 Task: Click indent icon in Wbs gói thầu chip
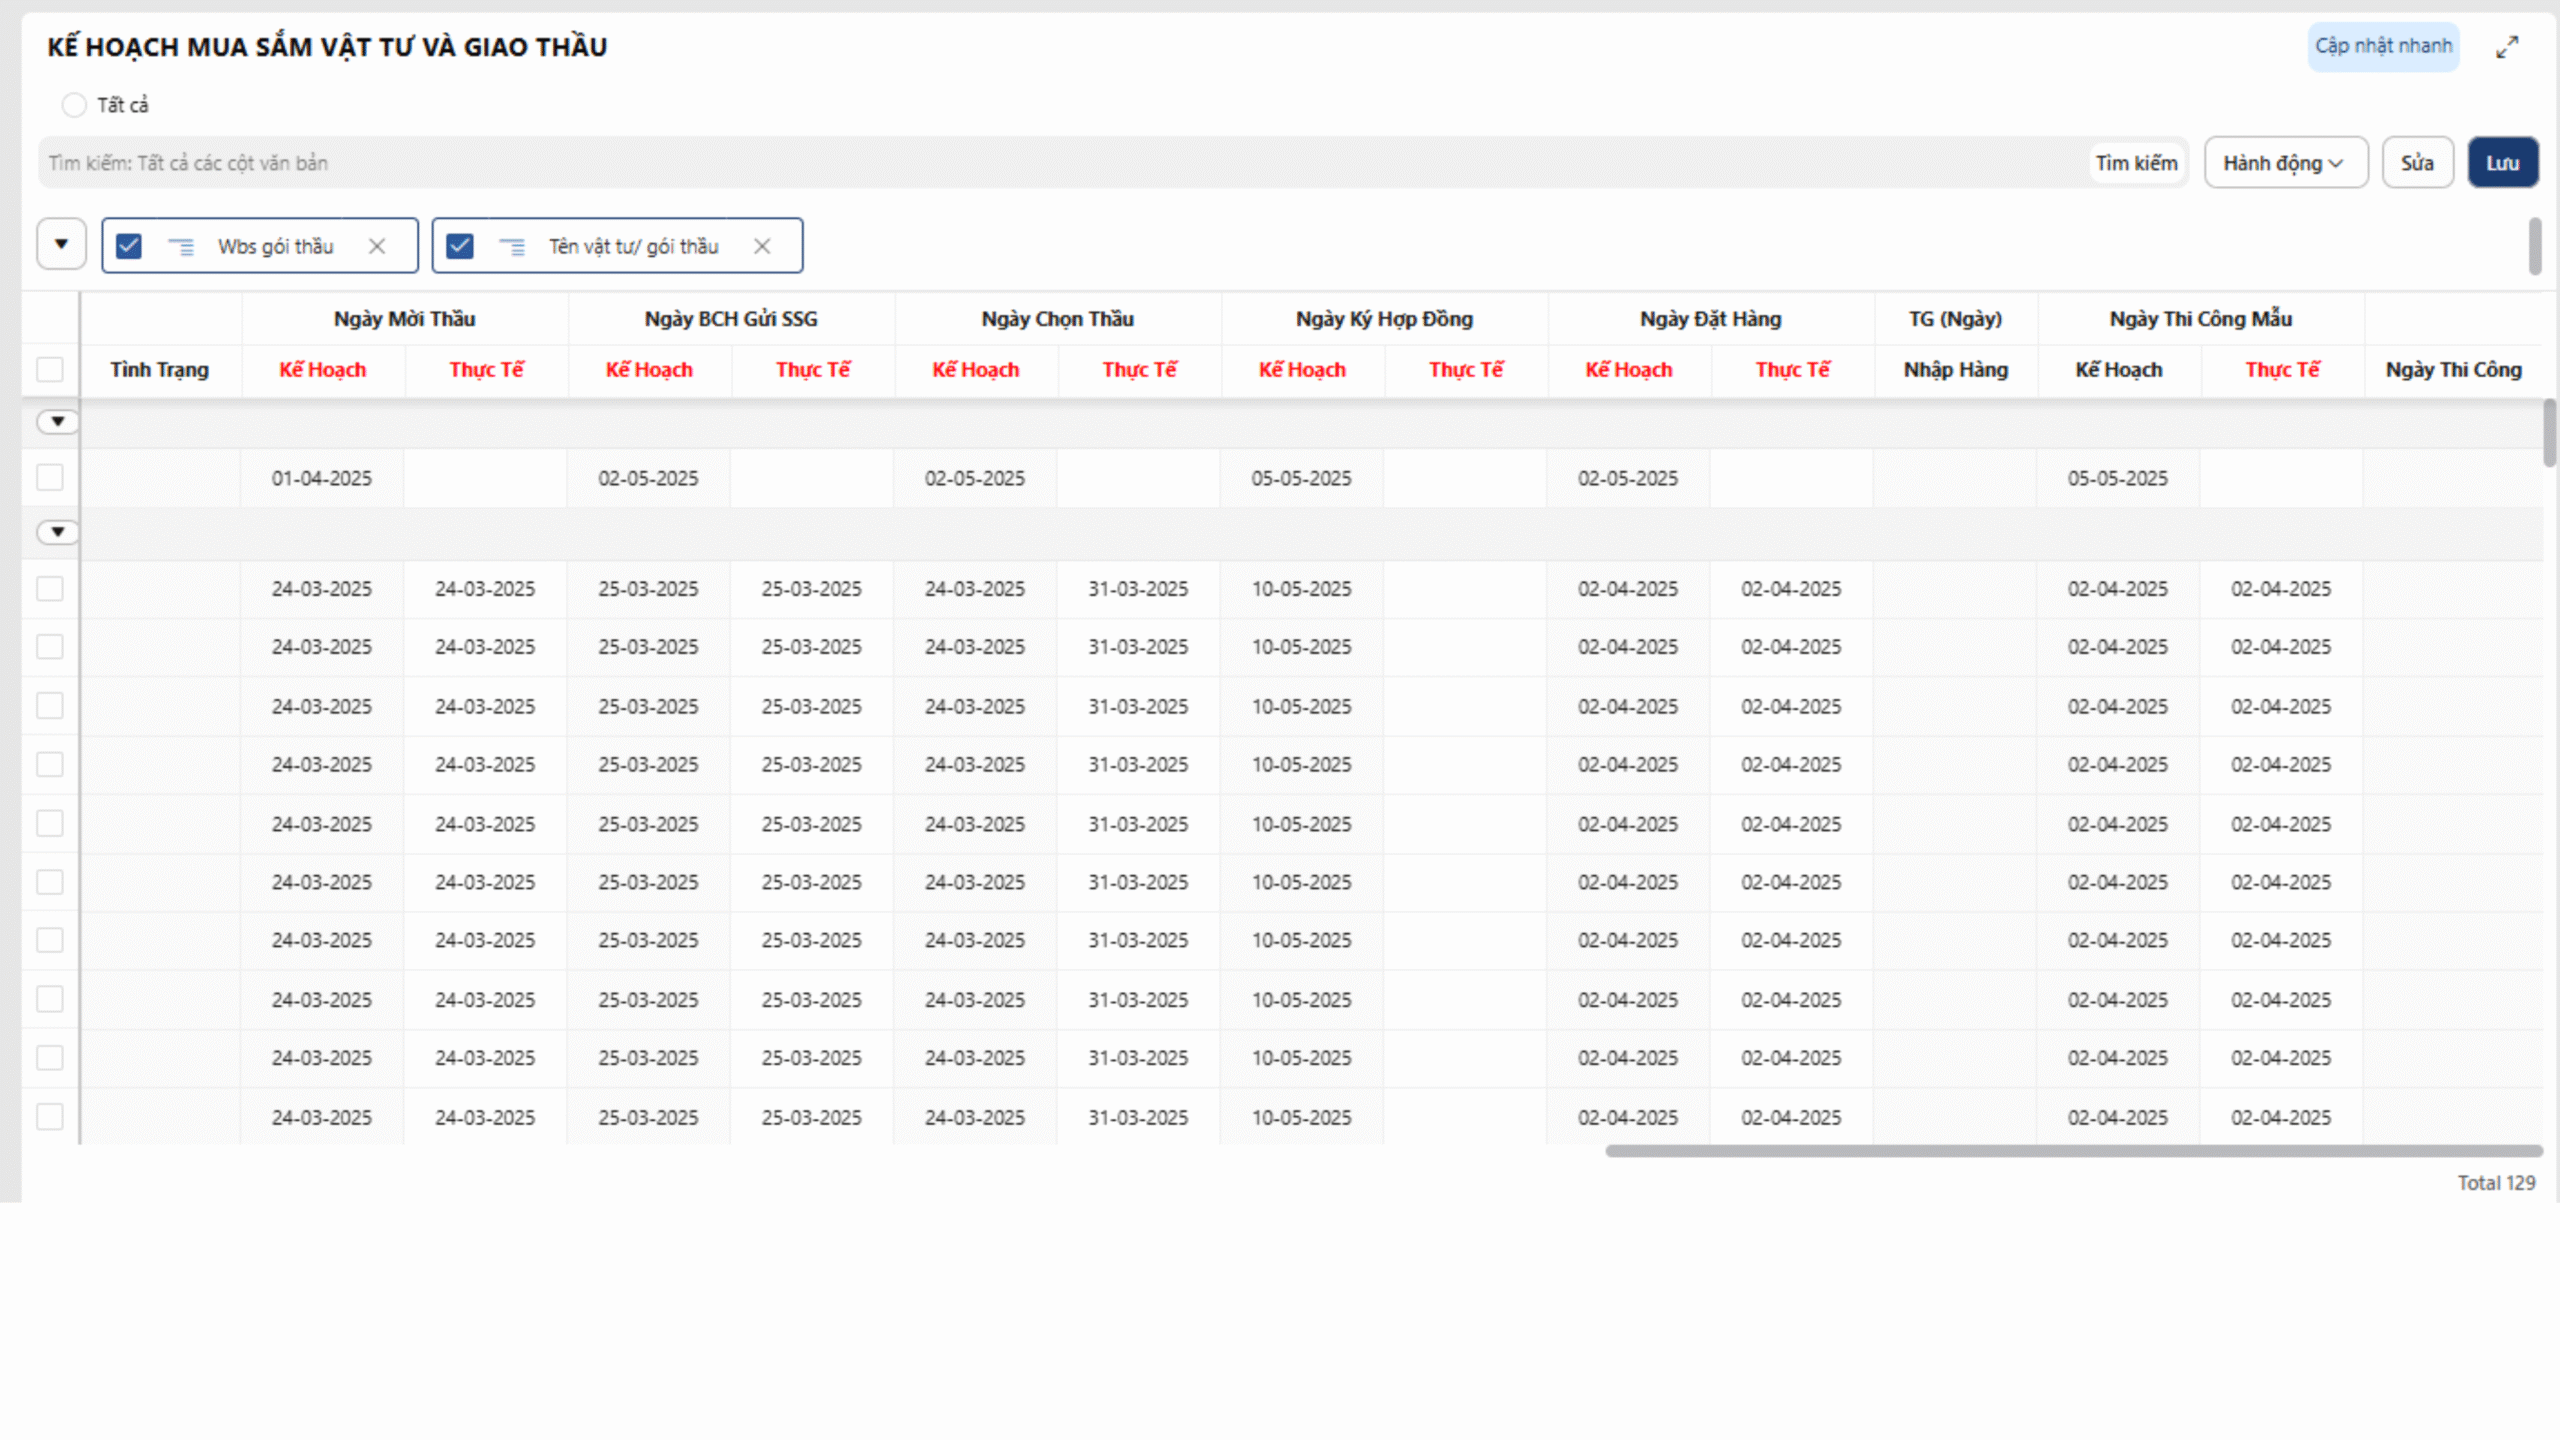(181, 246)
